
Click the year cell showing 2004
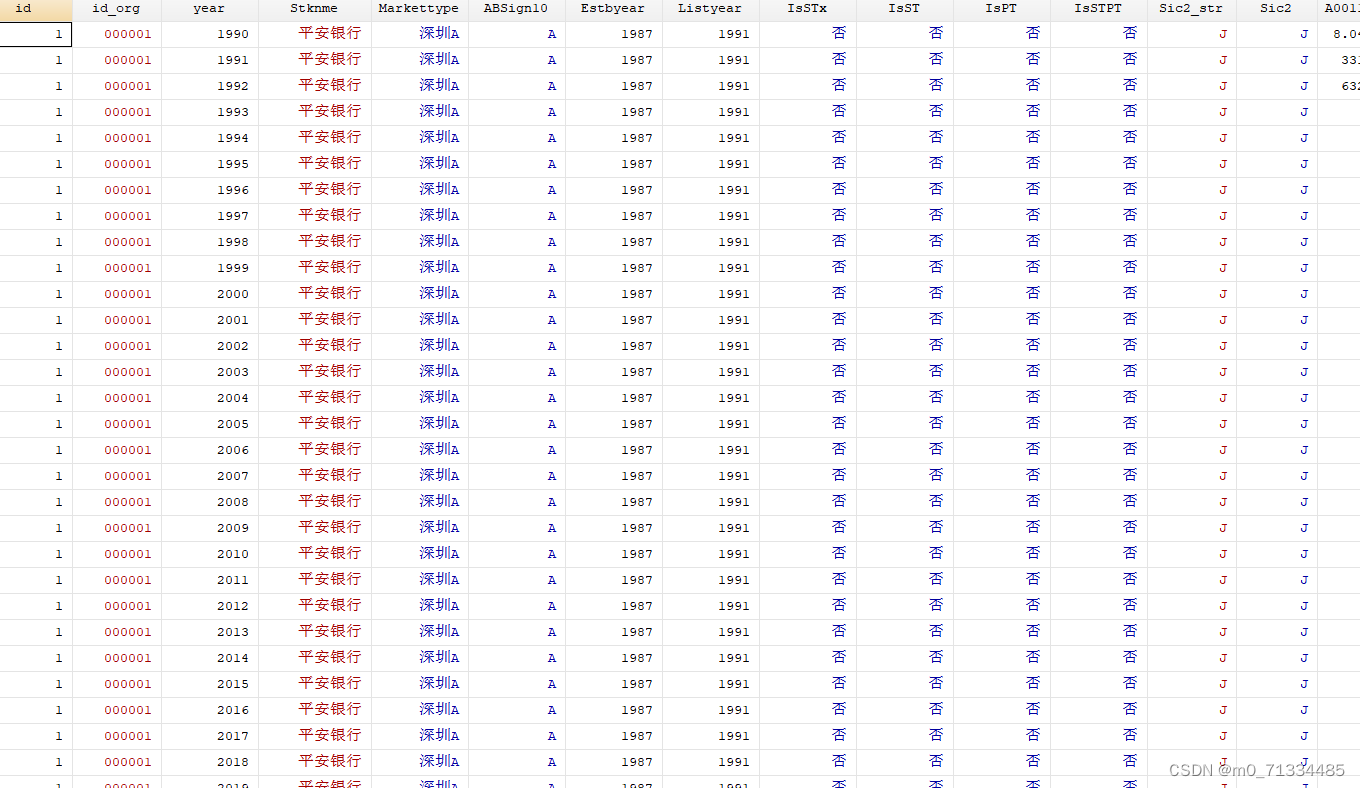(209, 398)
